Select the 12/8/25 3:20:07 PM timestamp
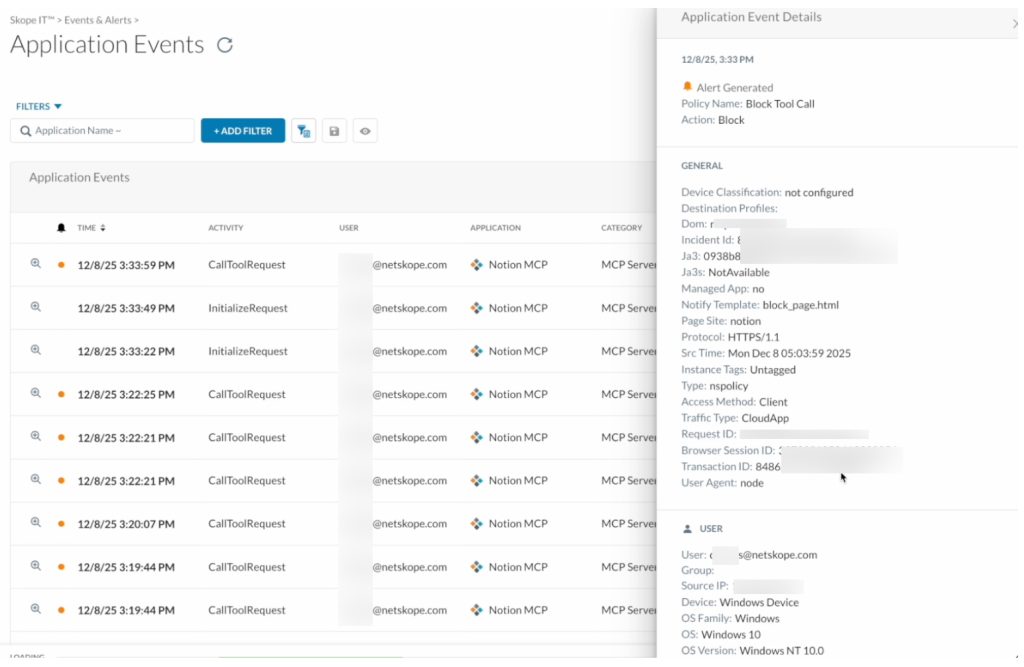The height and width of the screenshot is (667, 1024). tap(126, 524)
